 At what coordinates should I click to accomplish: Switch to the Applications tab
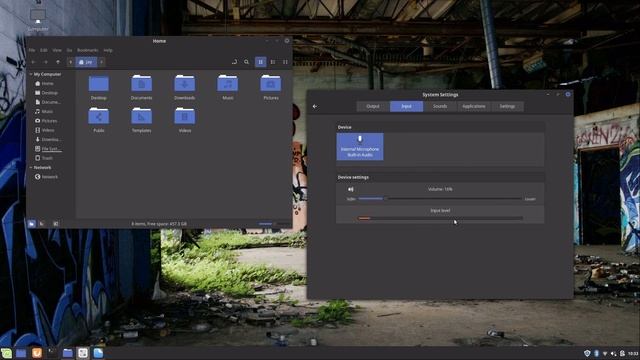pos(474,106)
